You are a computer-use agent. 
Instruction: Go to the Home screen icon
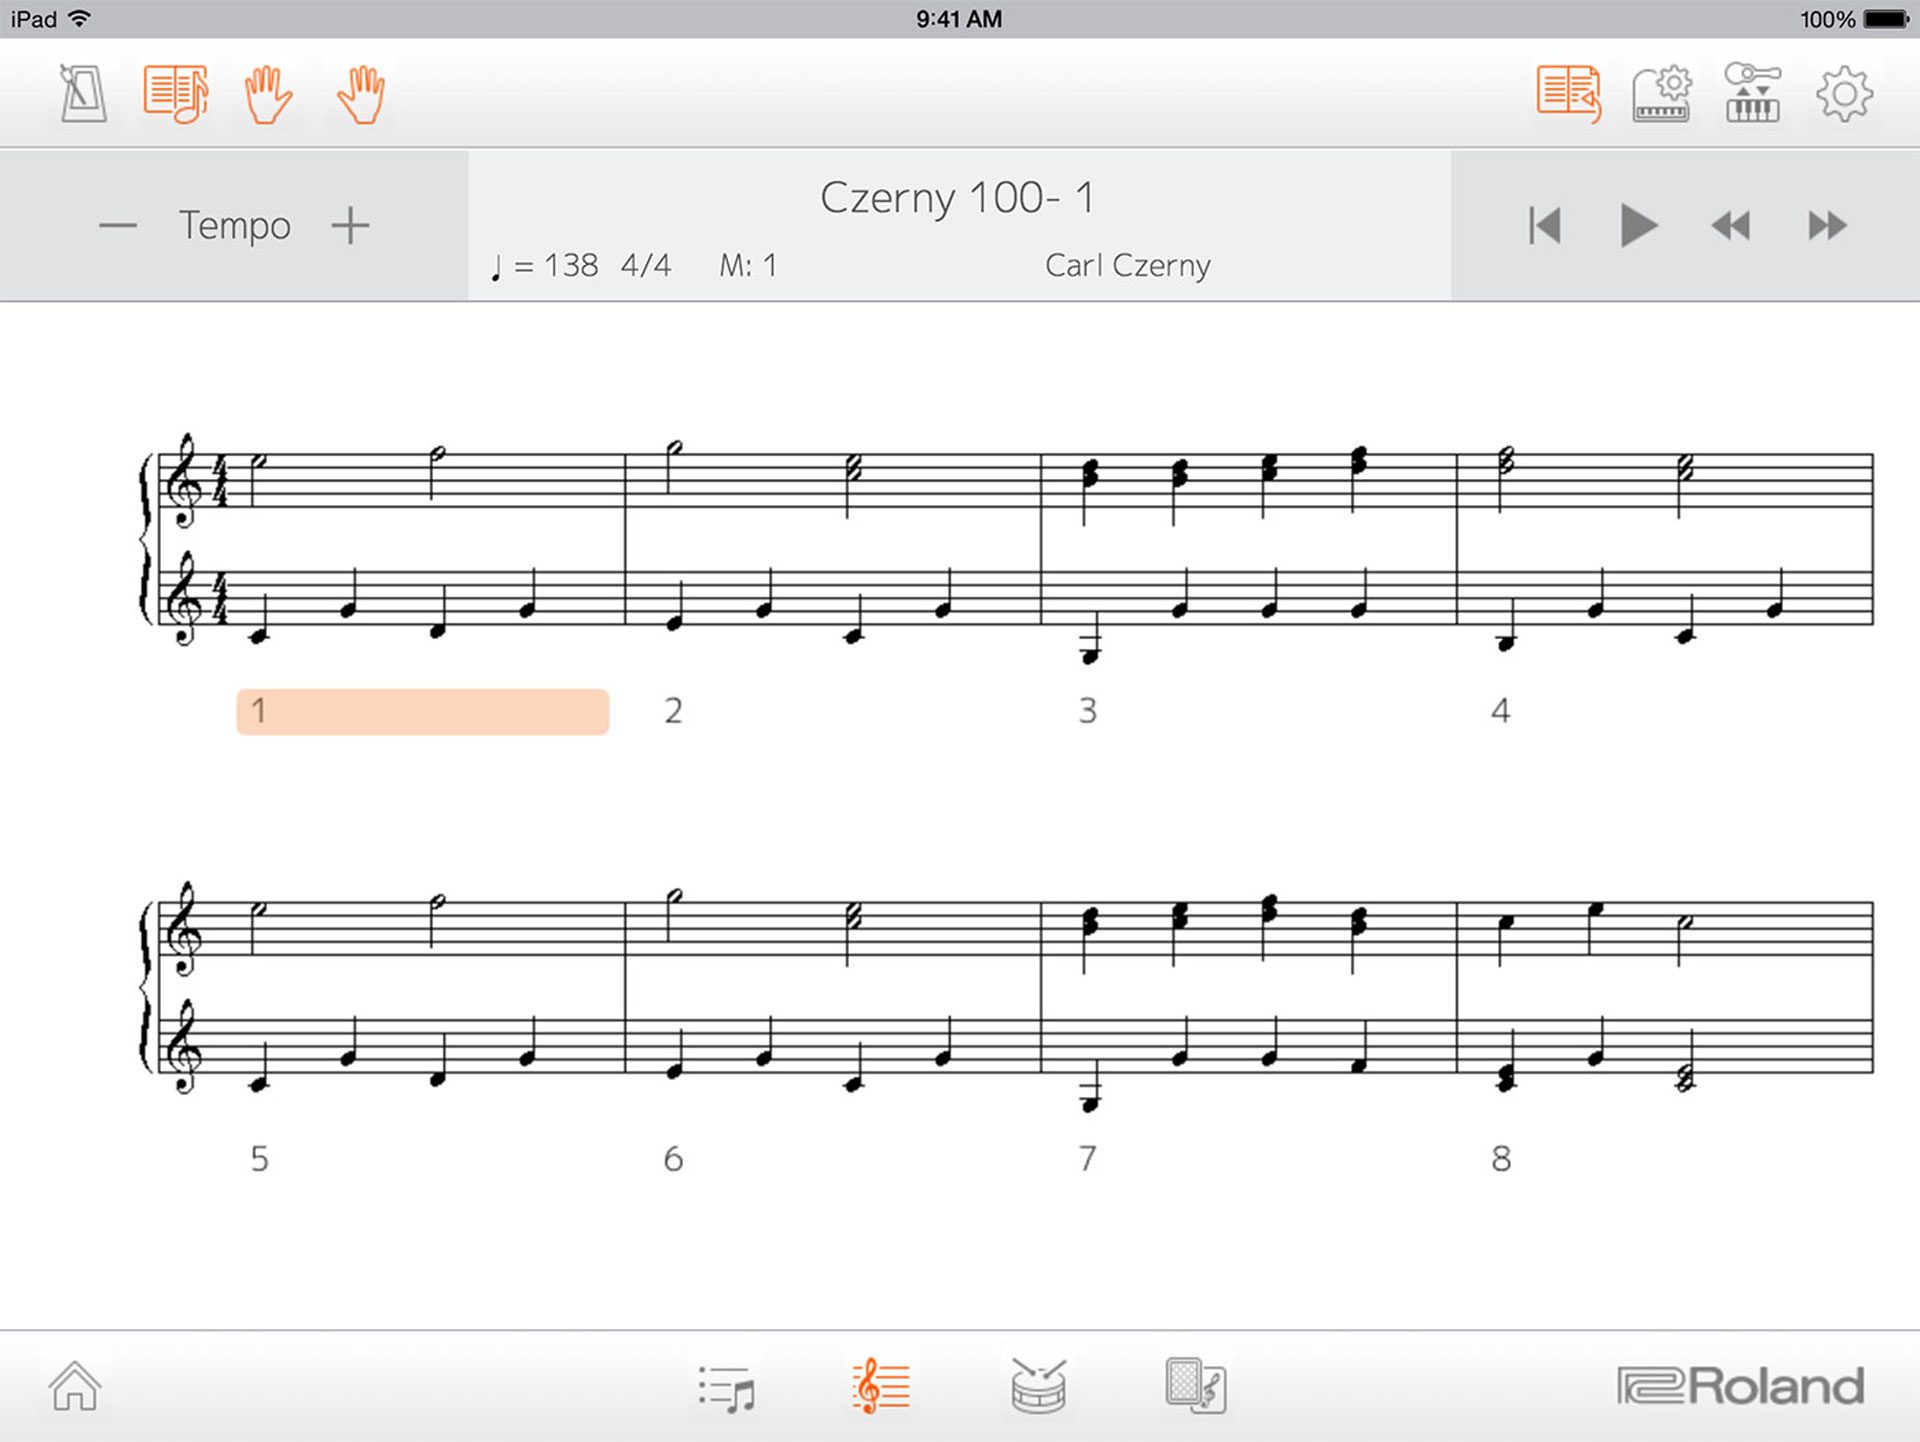75,1386
